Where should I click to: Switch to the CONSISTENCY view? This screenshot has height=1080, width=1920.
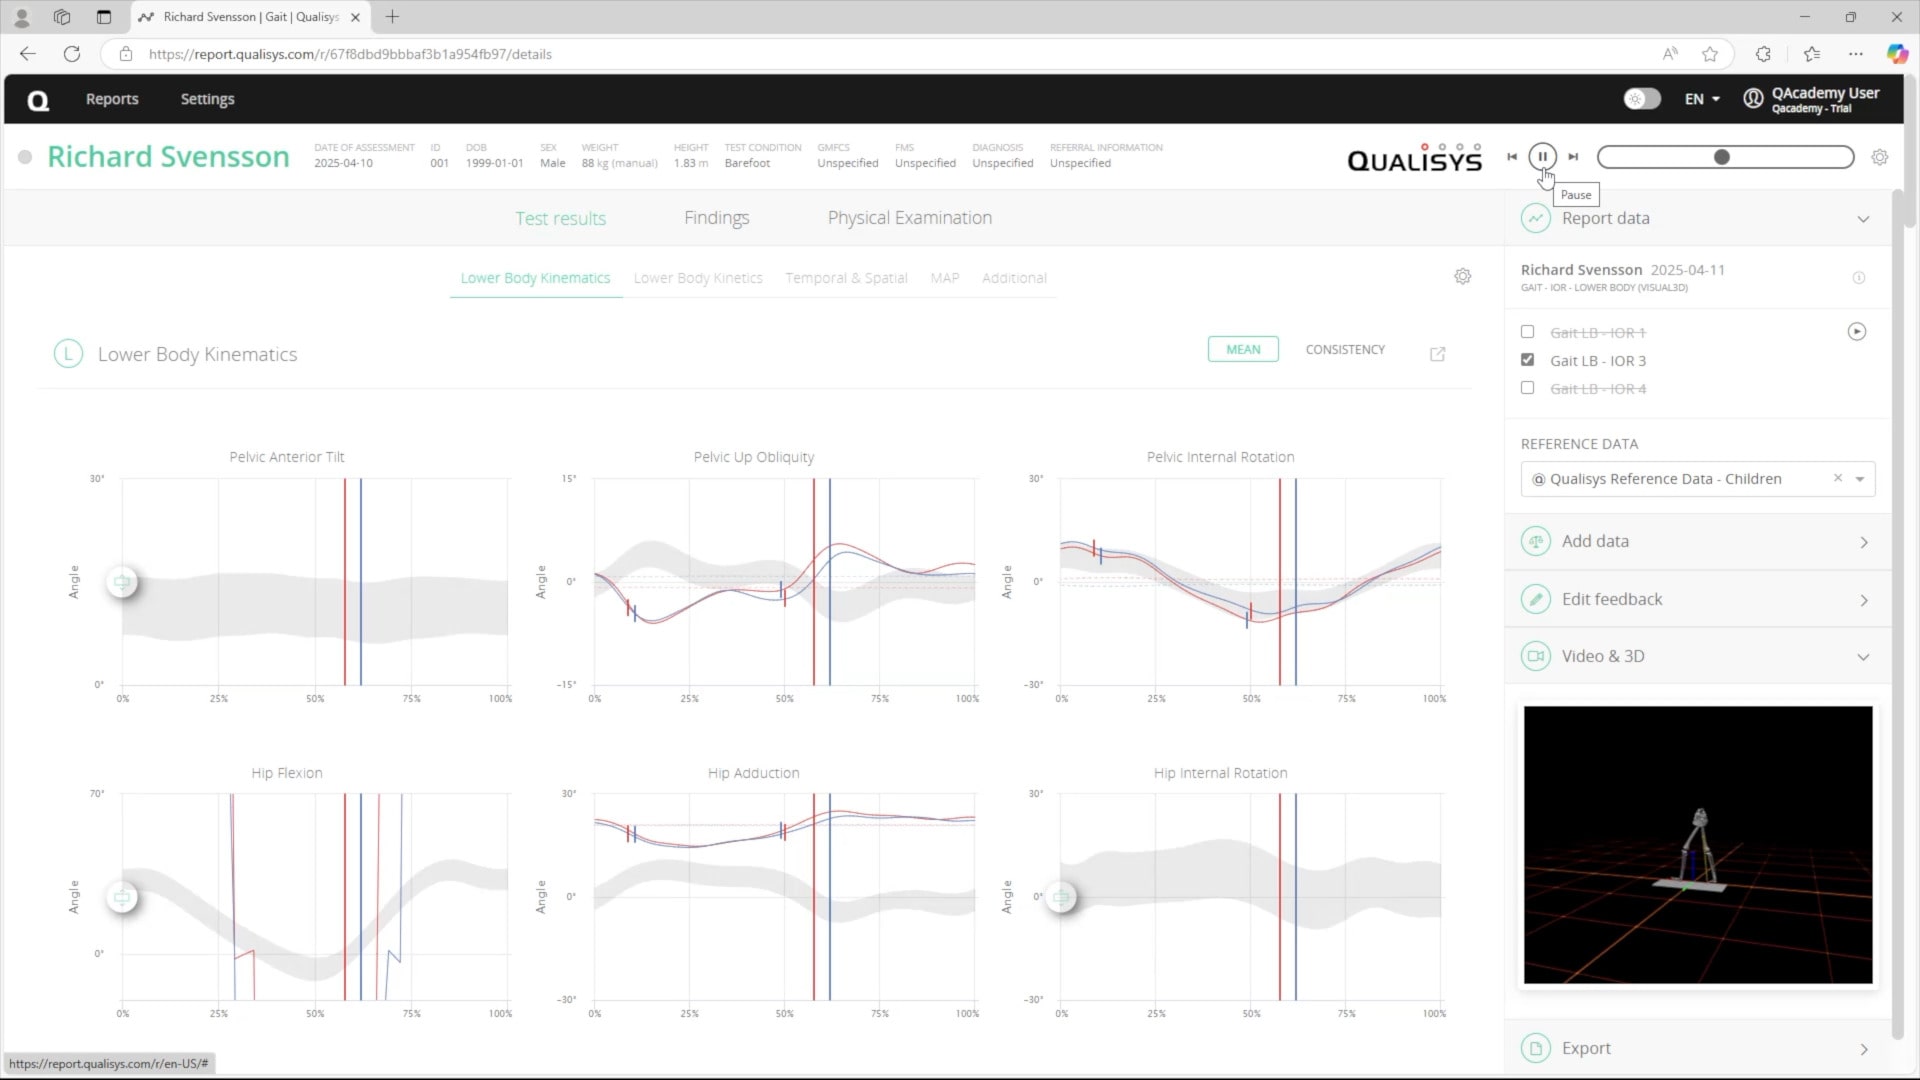pyautogui.click(x=1345, y=349)
